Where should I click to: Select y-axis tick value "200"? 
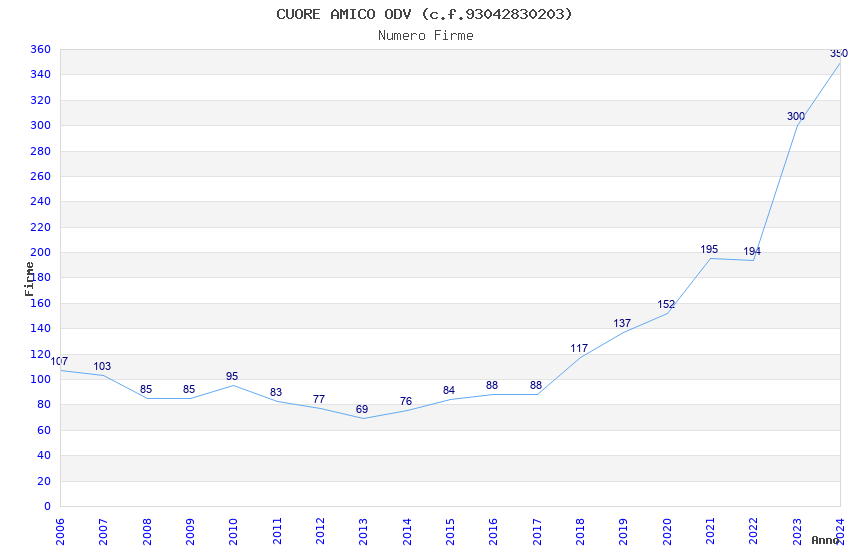click(x=41, y=253)
